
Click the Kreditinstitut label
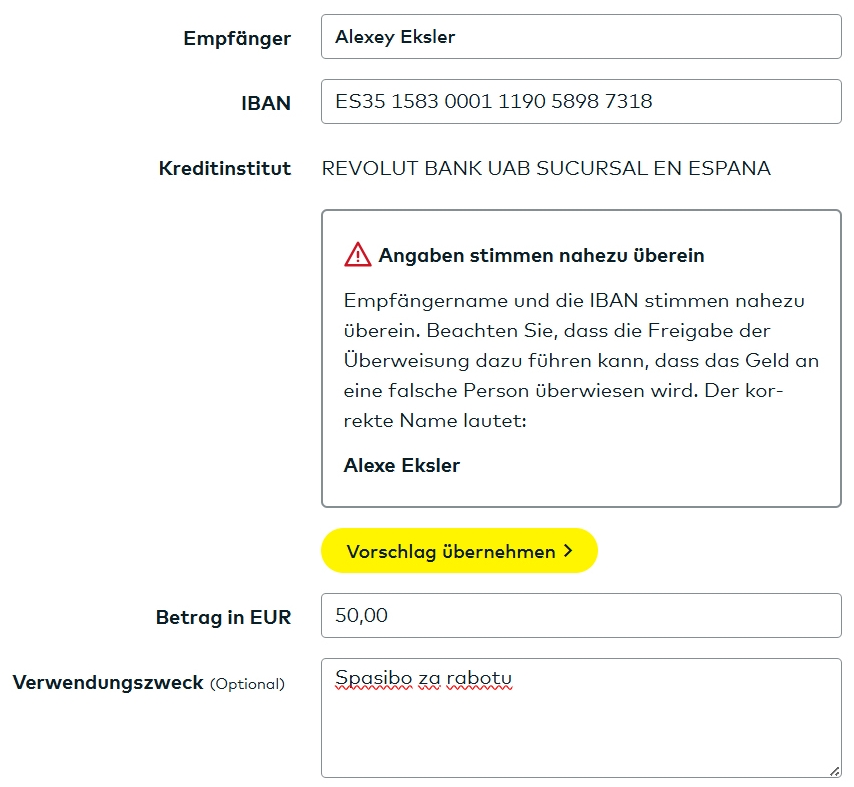[x=225, y=168]
